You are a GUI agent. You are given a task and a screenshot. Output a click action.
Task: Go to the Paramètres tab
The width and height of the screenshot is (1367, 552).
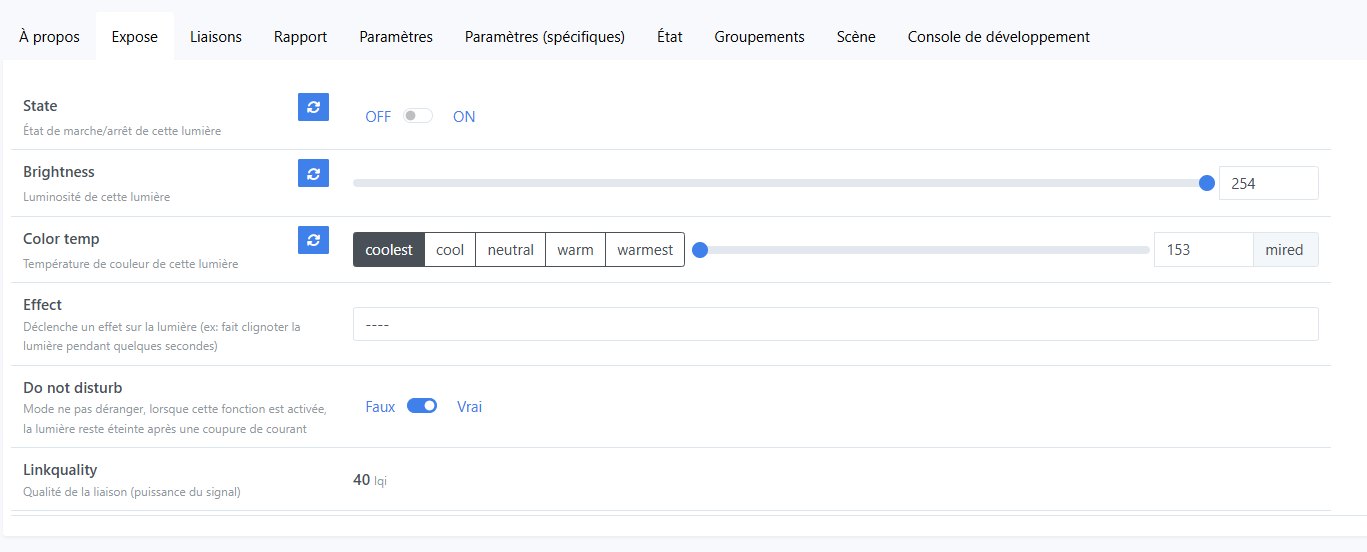coord(396,37)
